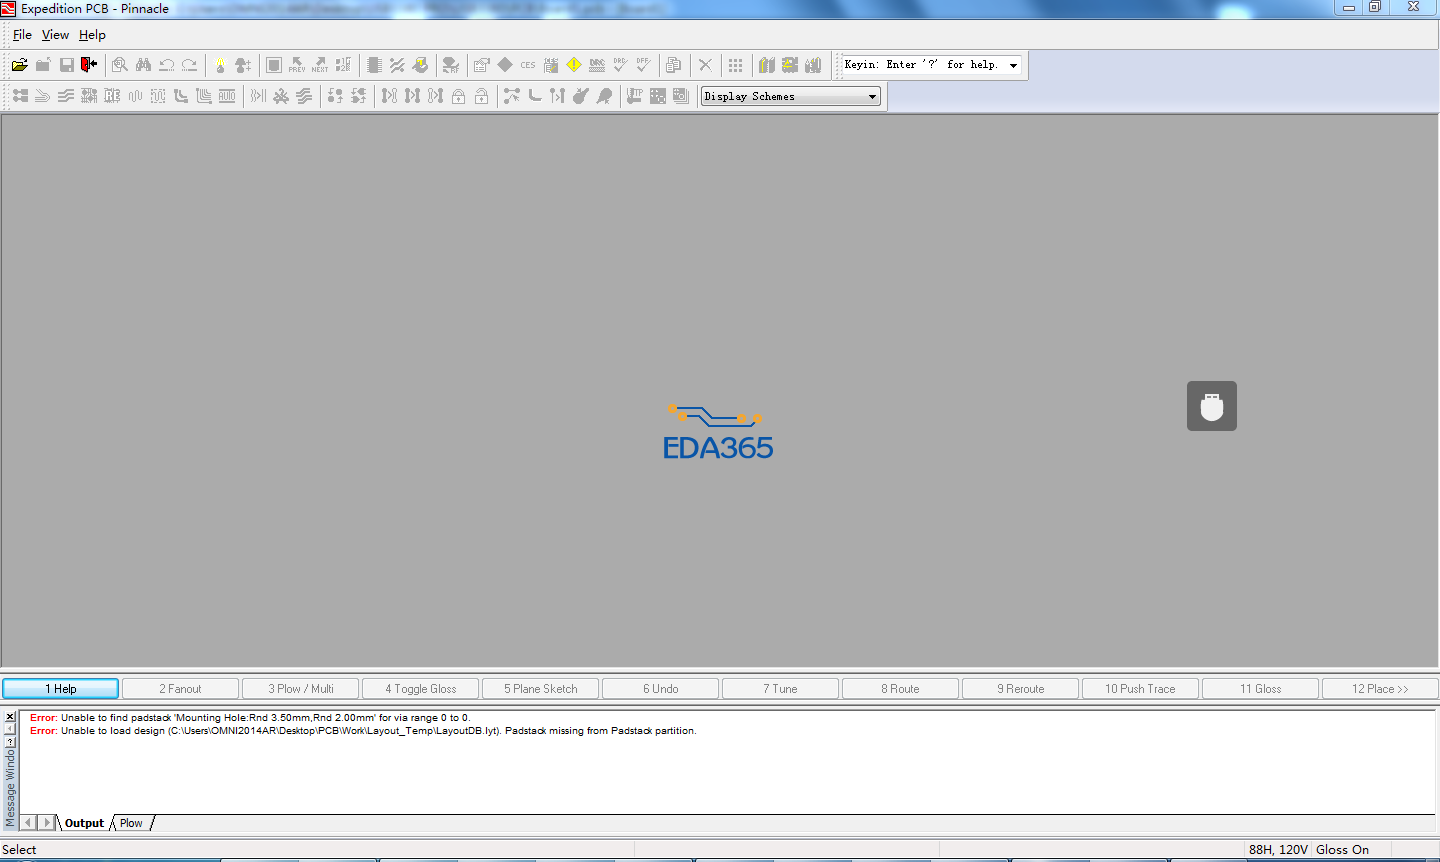Click the Redo arrow toolbar icon
The height and width of the screenshot is (862, 1440).
(189, 65)
